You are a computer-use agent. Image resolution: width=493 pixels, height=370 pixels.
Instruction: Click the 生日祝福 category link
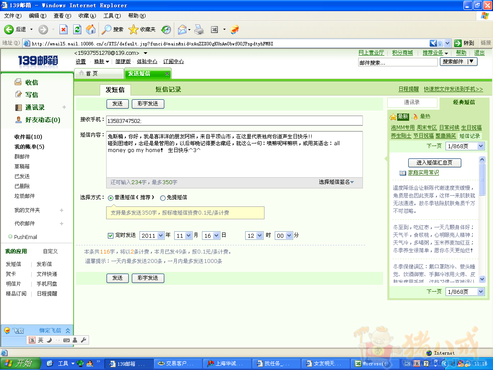(x=471, y=128)
